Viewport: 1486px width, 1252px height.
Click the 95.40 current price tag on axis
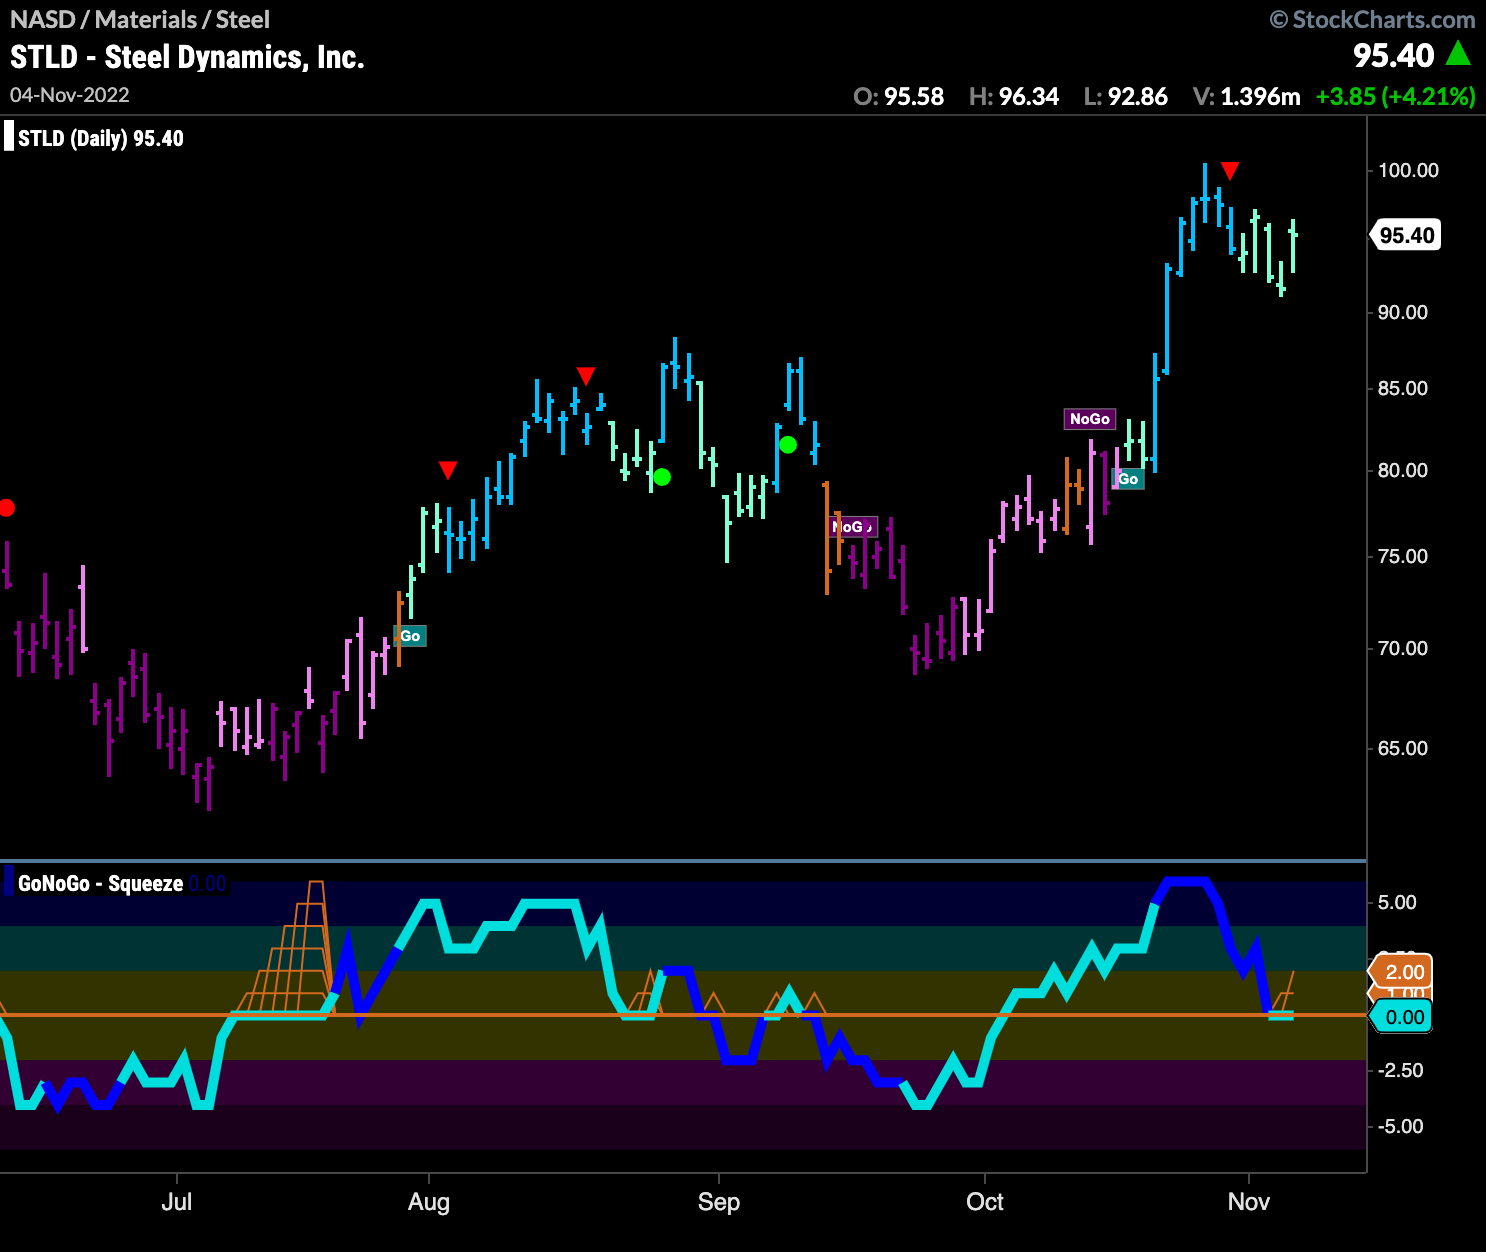point(1405,235)
